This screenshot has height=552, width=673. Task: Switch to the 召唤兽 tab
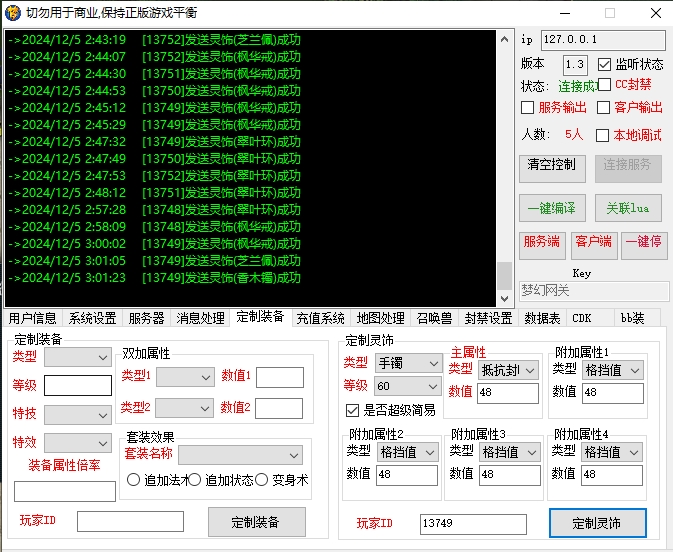(434, 318)
